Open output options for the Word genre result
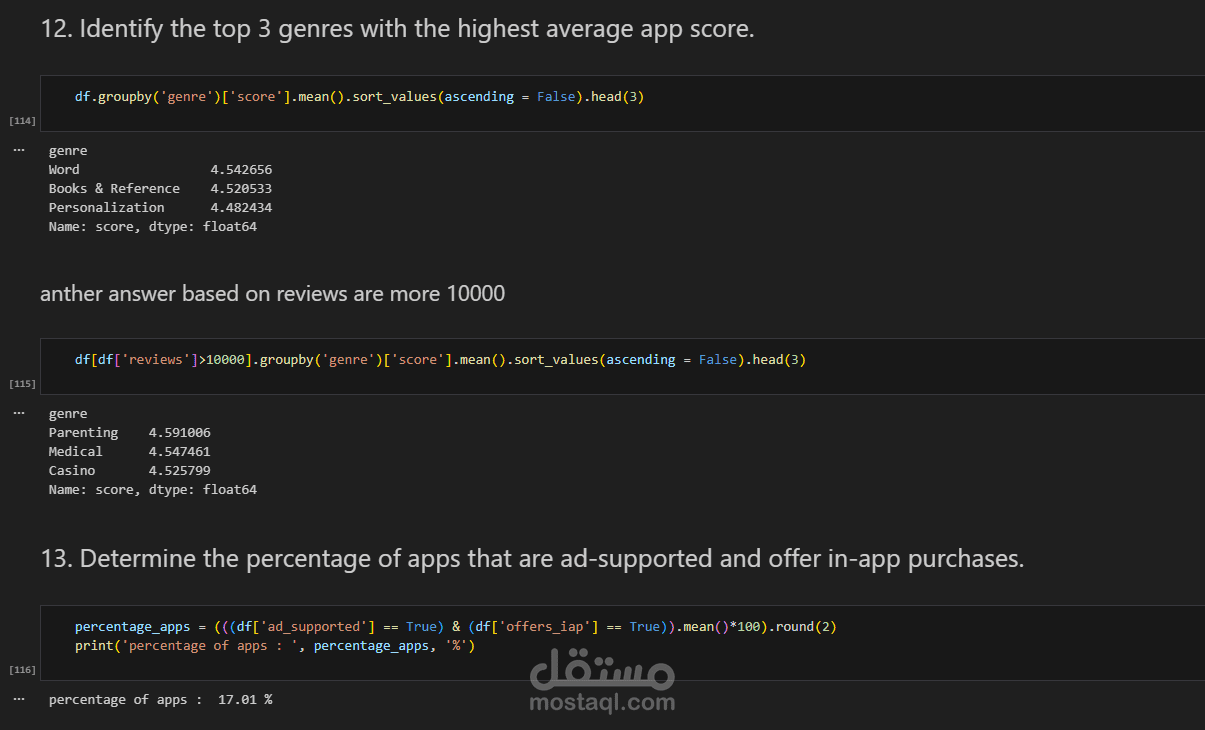The height and width of the screenshot is (730, 1205). tap(18, 150)
